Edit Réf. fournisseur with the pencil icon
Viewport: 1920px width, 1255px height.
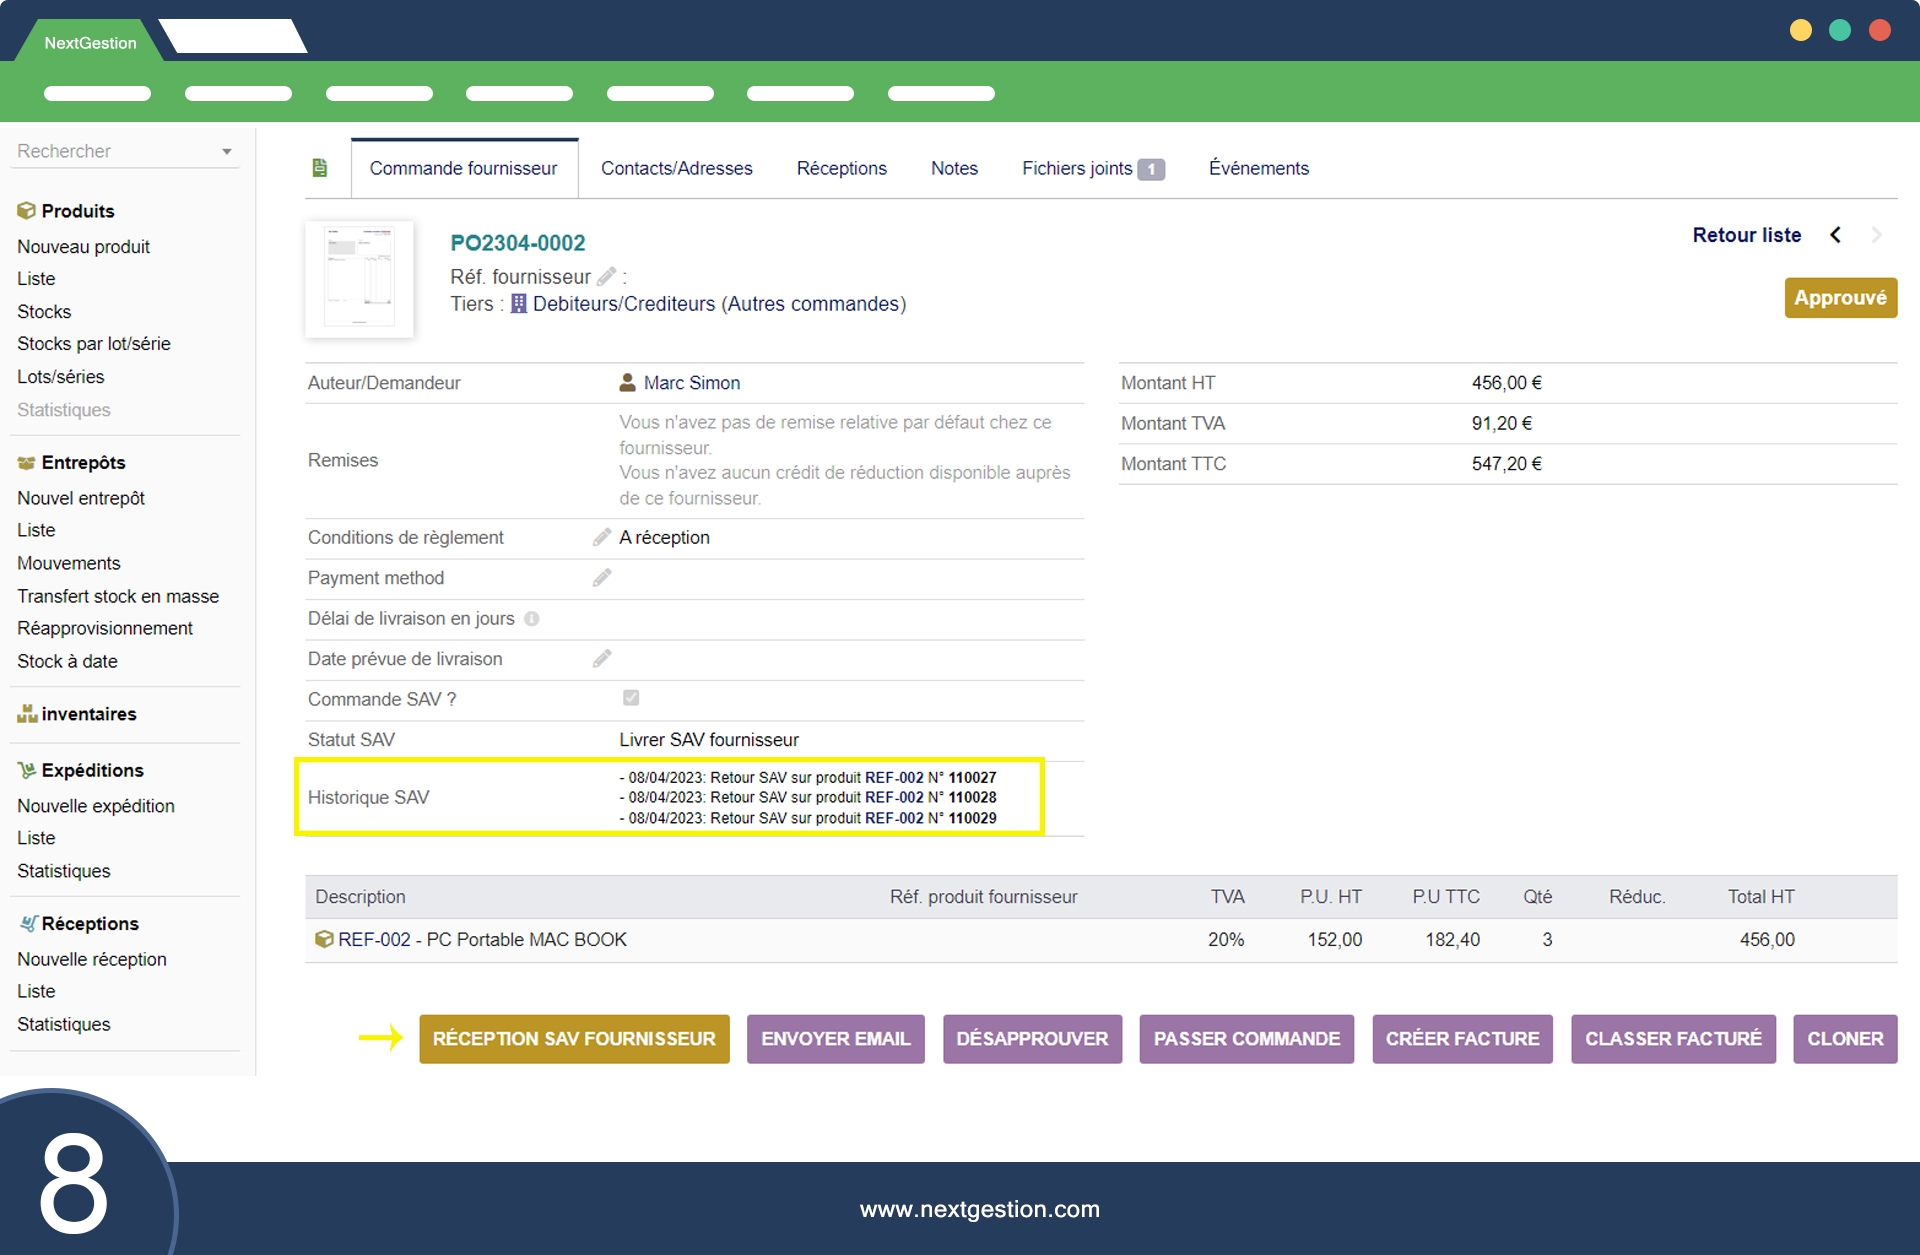(606, 277)
